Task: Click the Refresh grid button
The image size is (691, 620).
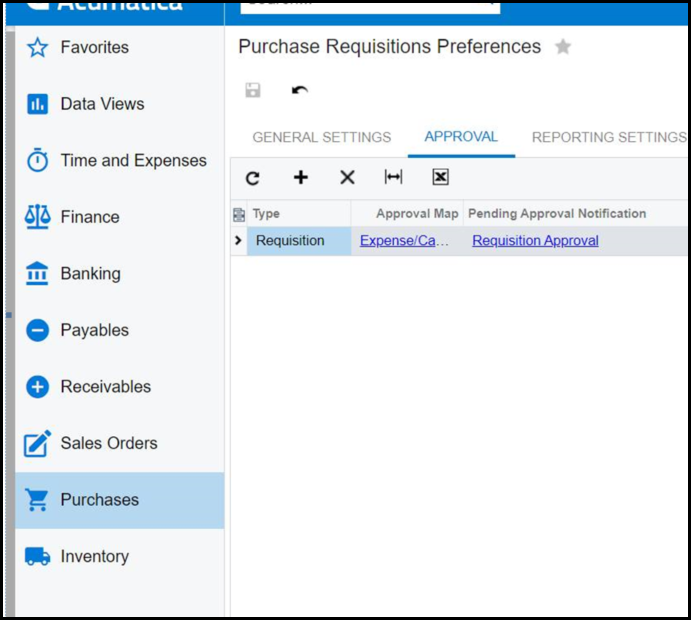Action: [253, 178]
